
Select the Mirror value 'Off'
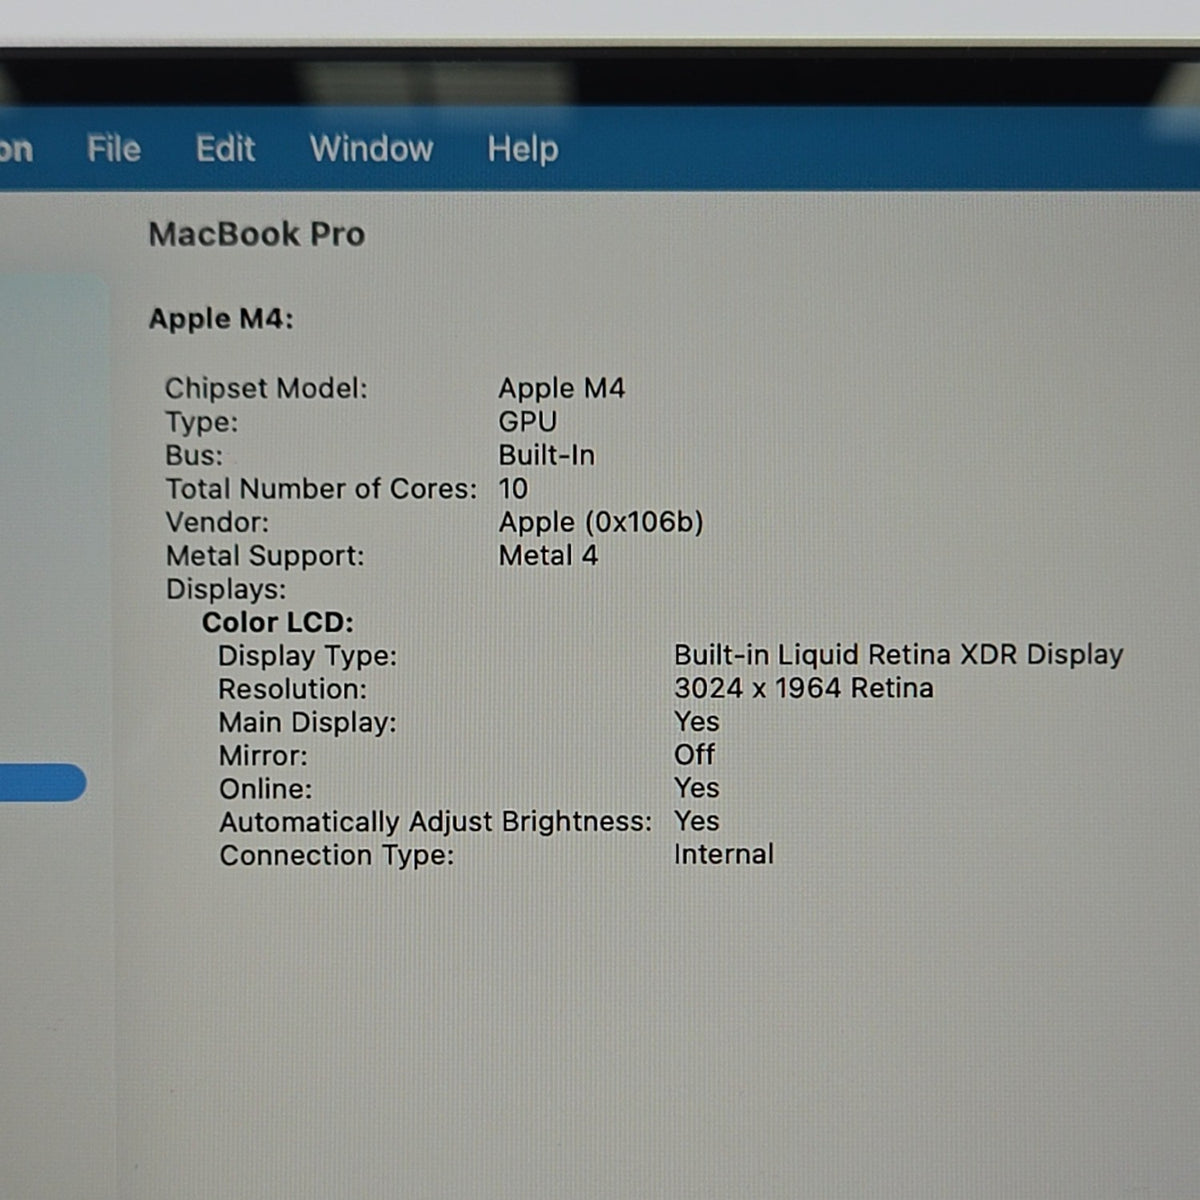[x=695, y=754]
